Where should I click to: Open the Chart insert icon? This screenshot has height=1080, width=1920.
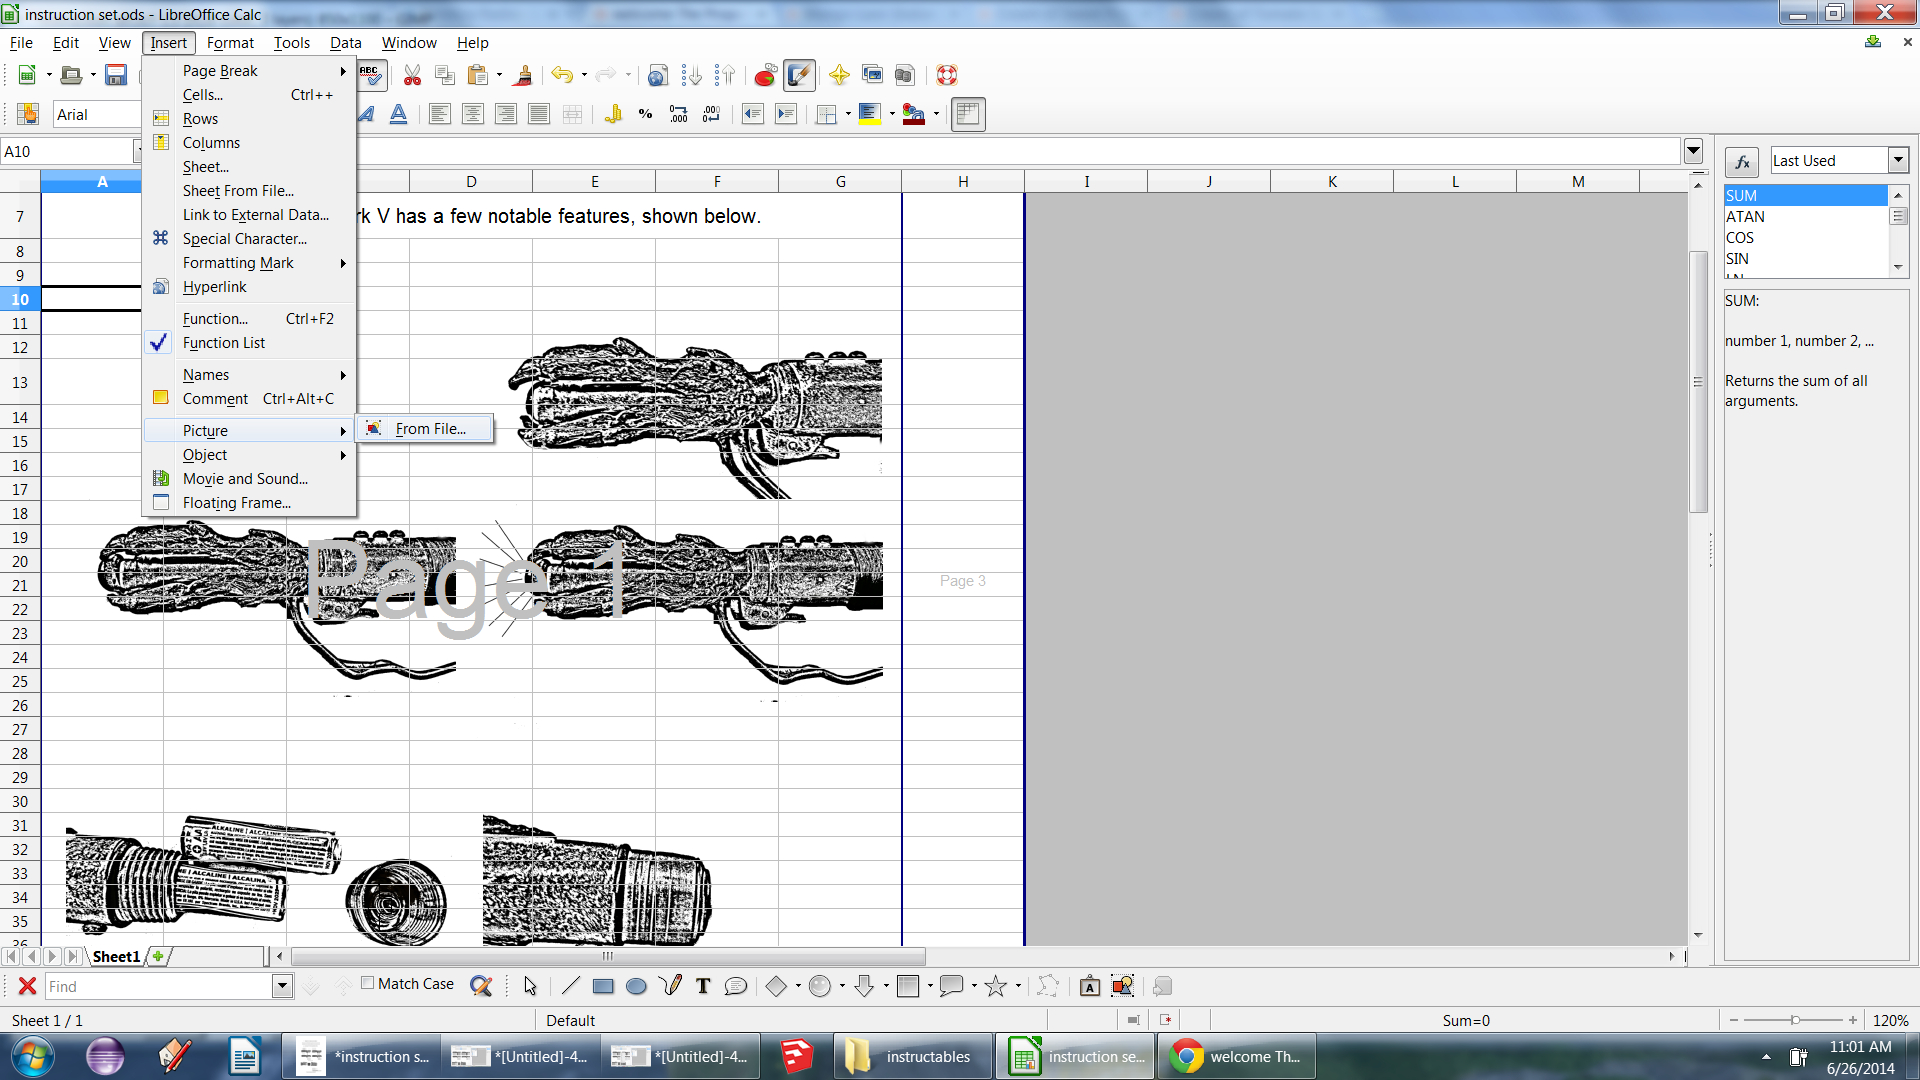tap(765, 75)
